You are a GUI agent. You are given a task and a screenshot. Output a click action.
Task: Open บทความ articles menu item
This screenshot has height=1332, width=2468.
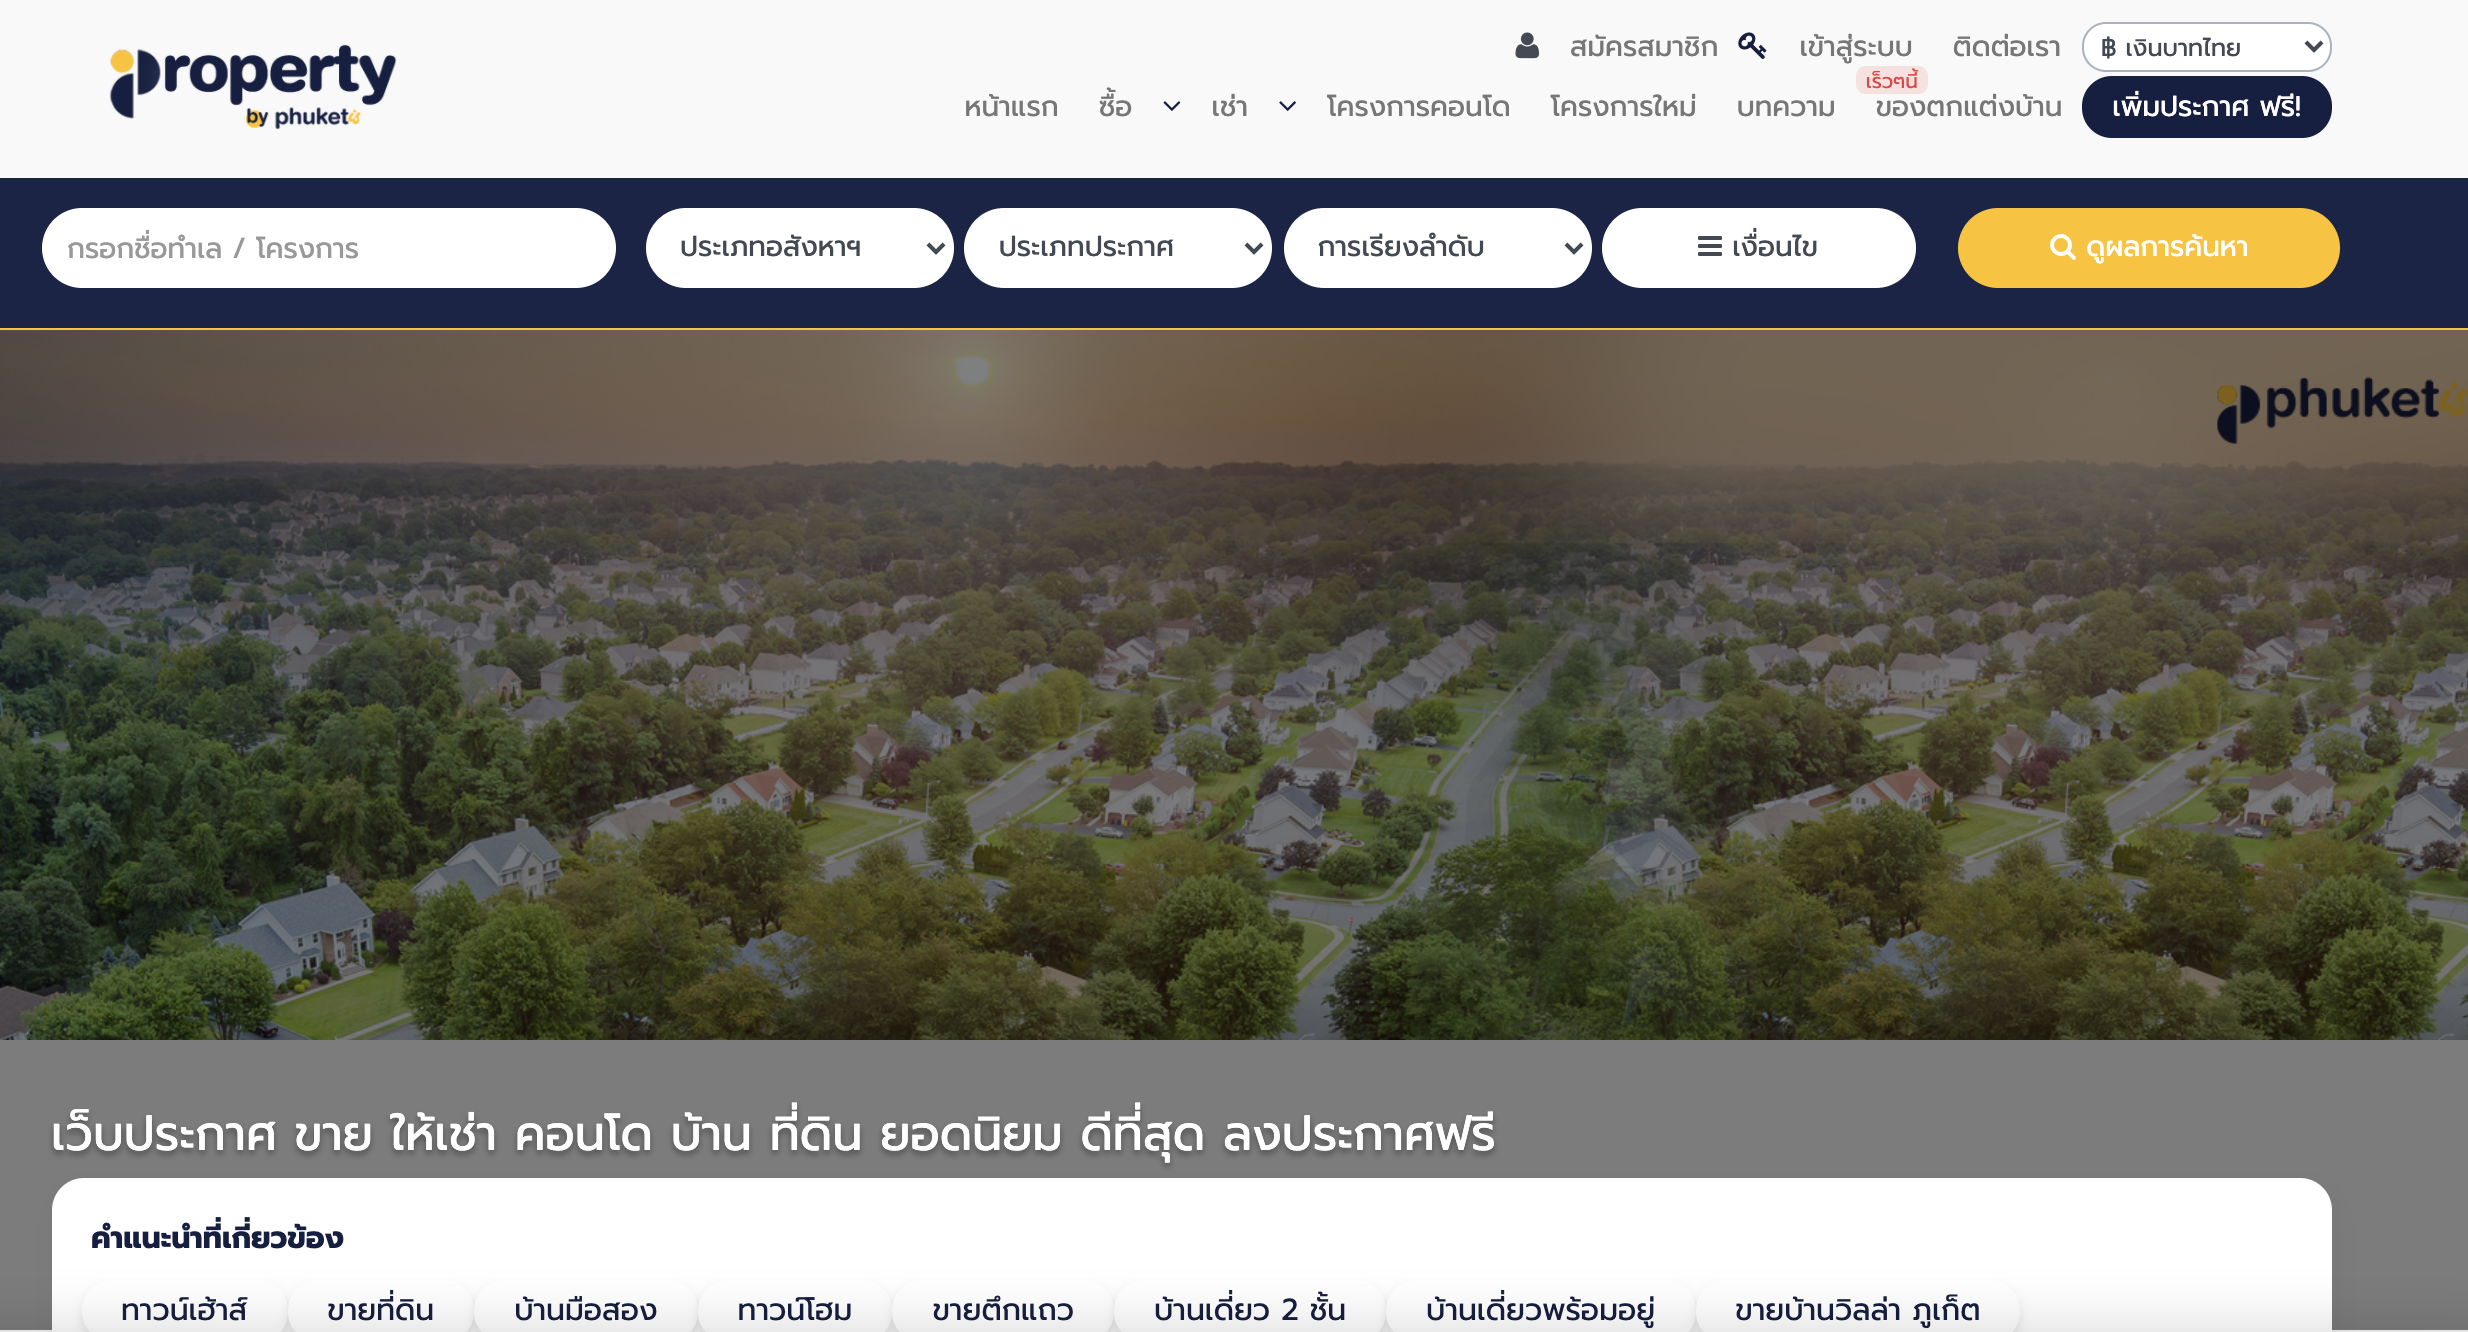(x=1786, y=107)
